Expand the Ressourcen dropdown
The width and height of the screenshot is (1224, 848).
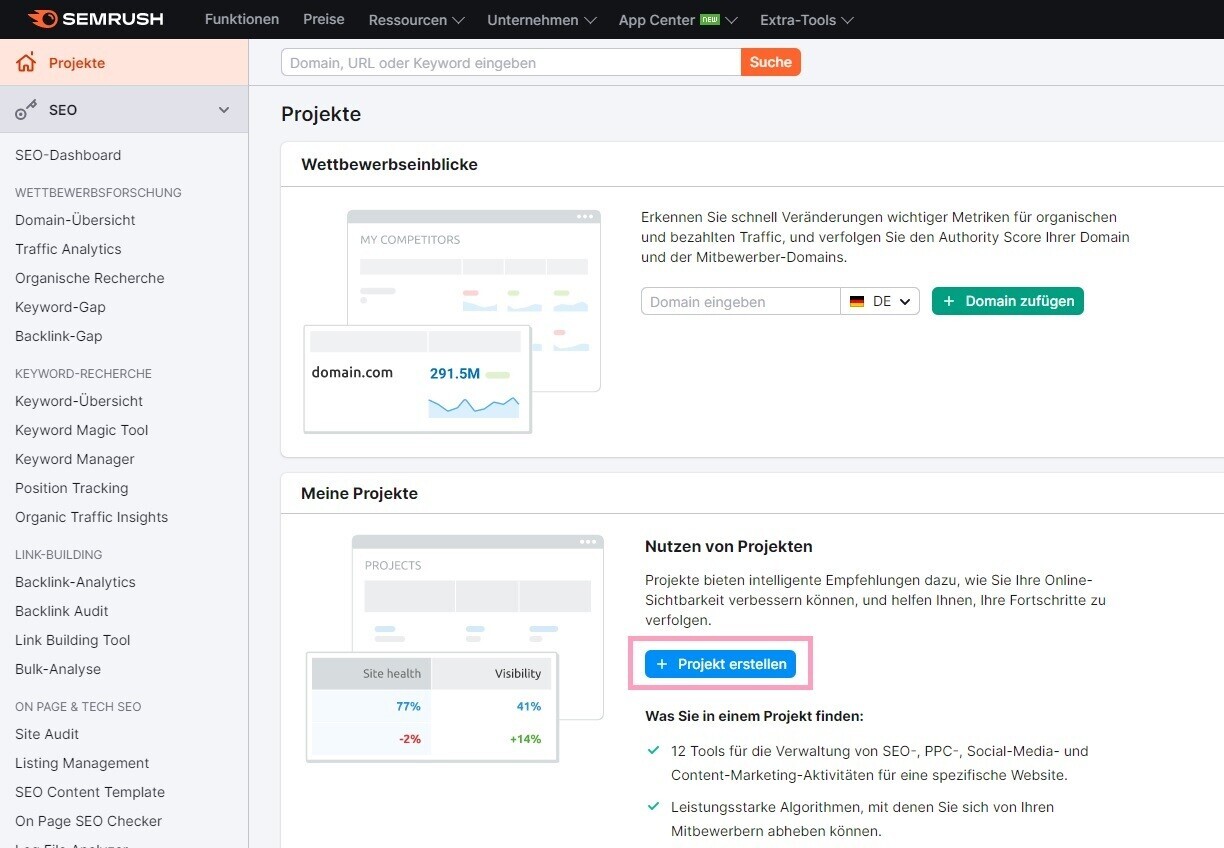(415, 19)
